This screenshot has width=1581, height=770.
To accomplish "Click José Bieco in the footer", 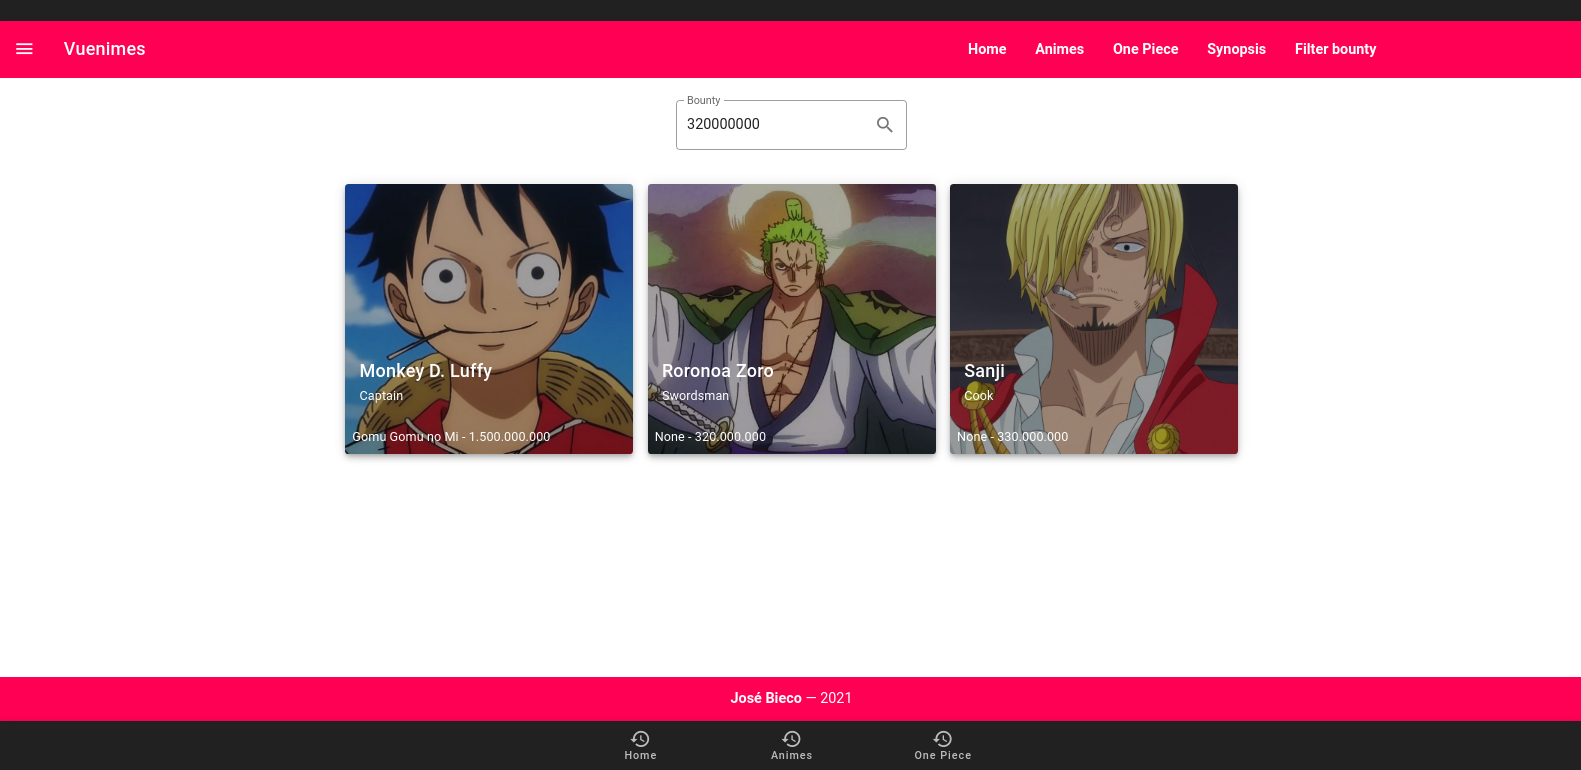I will coord(766,698).
